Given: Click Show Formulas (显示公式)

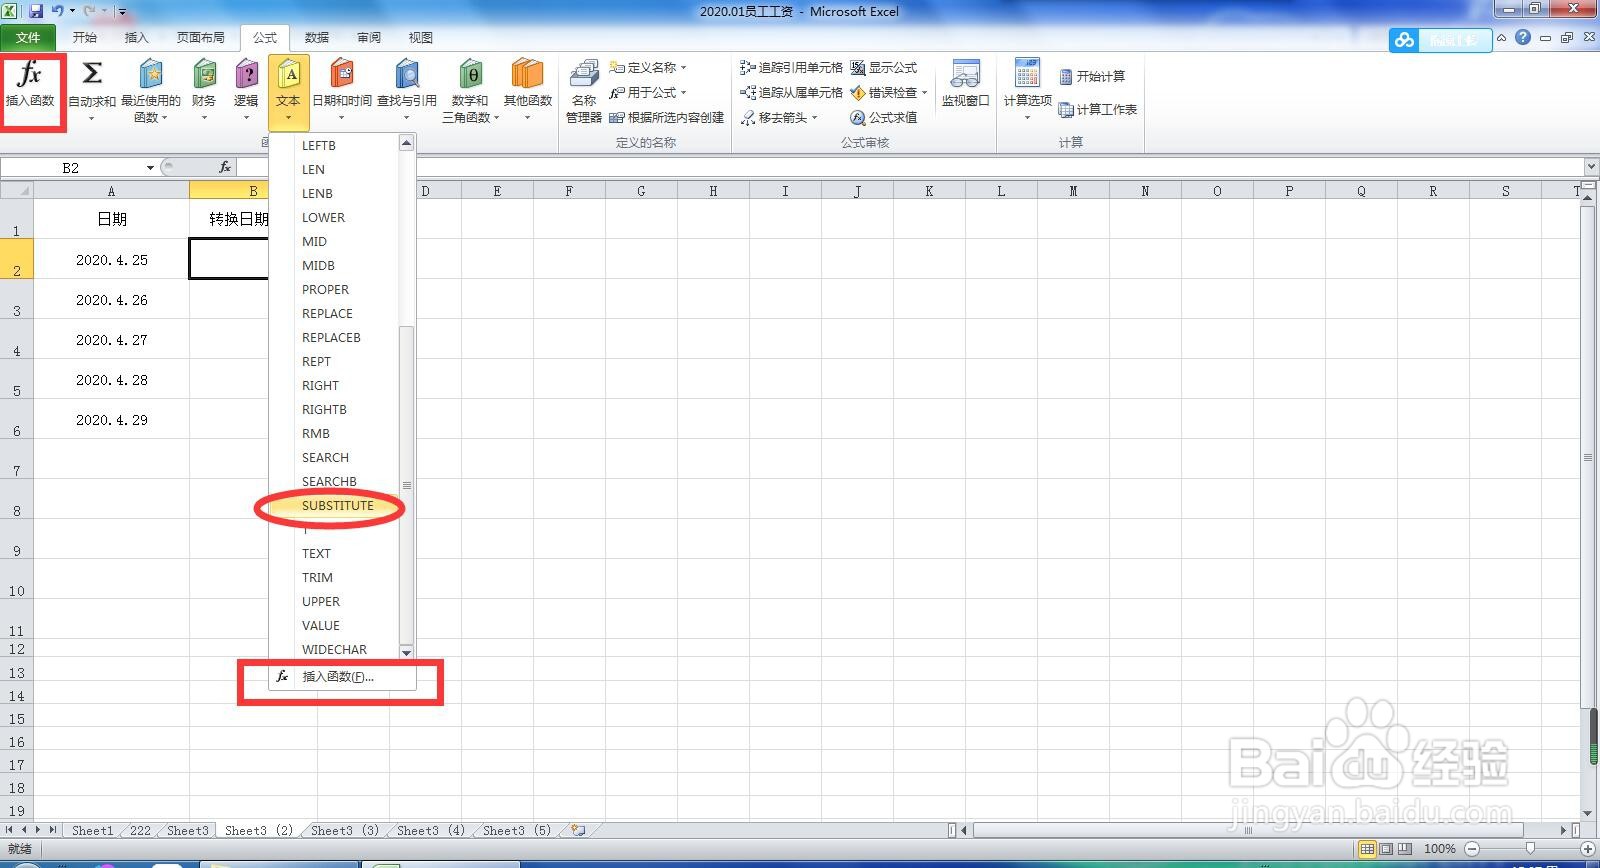Looking at the screenshot, I should [x=884, y=67].
